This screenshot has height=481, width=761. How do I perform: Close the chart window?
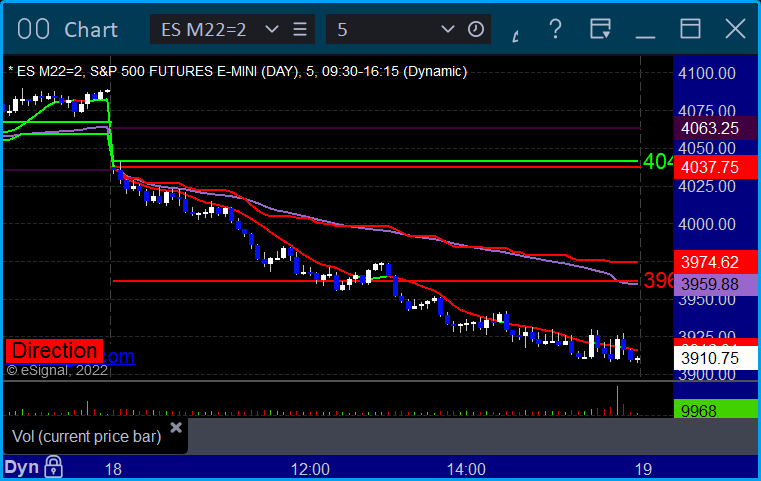tap(735, 29)
